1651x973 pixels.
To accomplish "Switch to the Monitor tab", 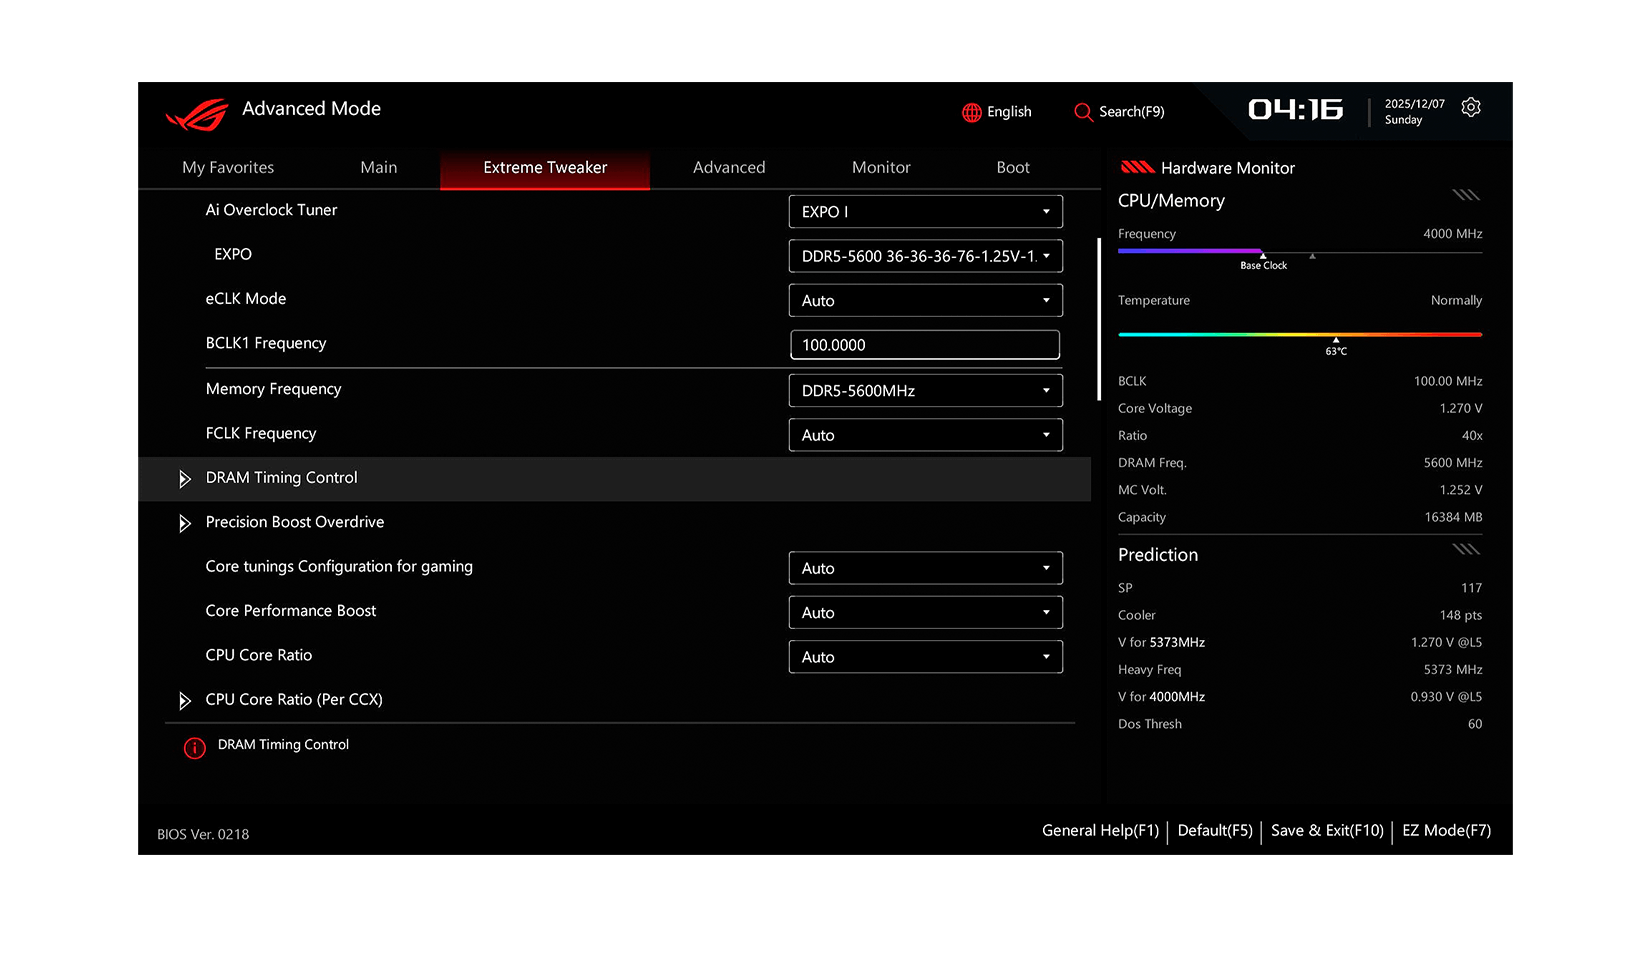I will (880, 168).
